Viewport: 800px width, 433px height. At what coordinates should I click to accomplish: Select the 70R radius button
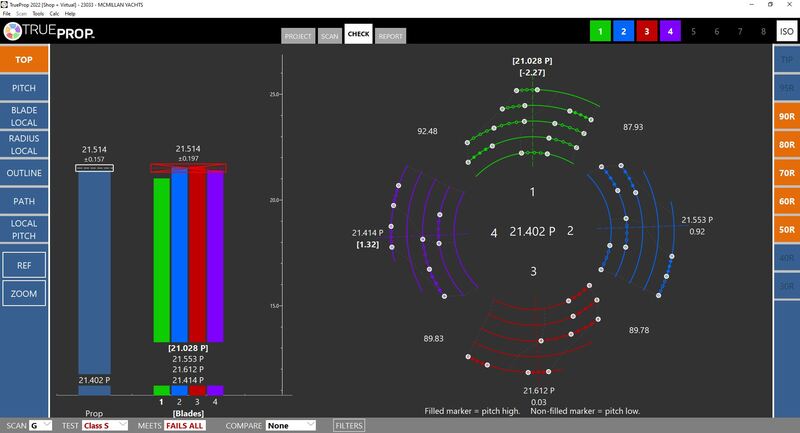[785, 174]
